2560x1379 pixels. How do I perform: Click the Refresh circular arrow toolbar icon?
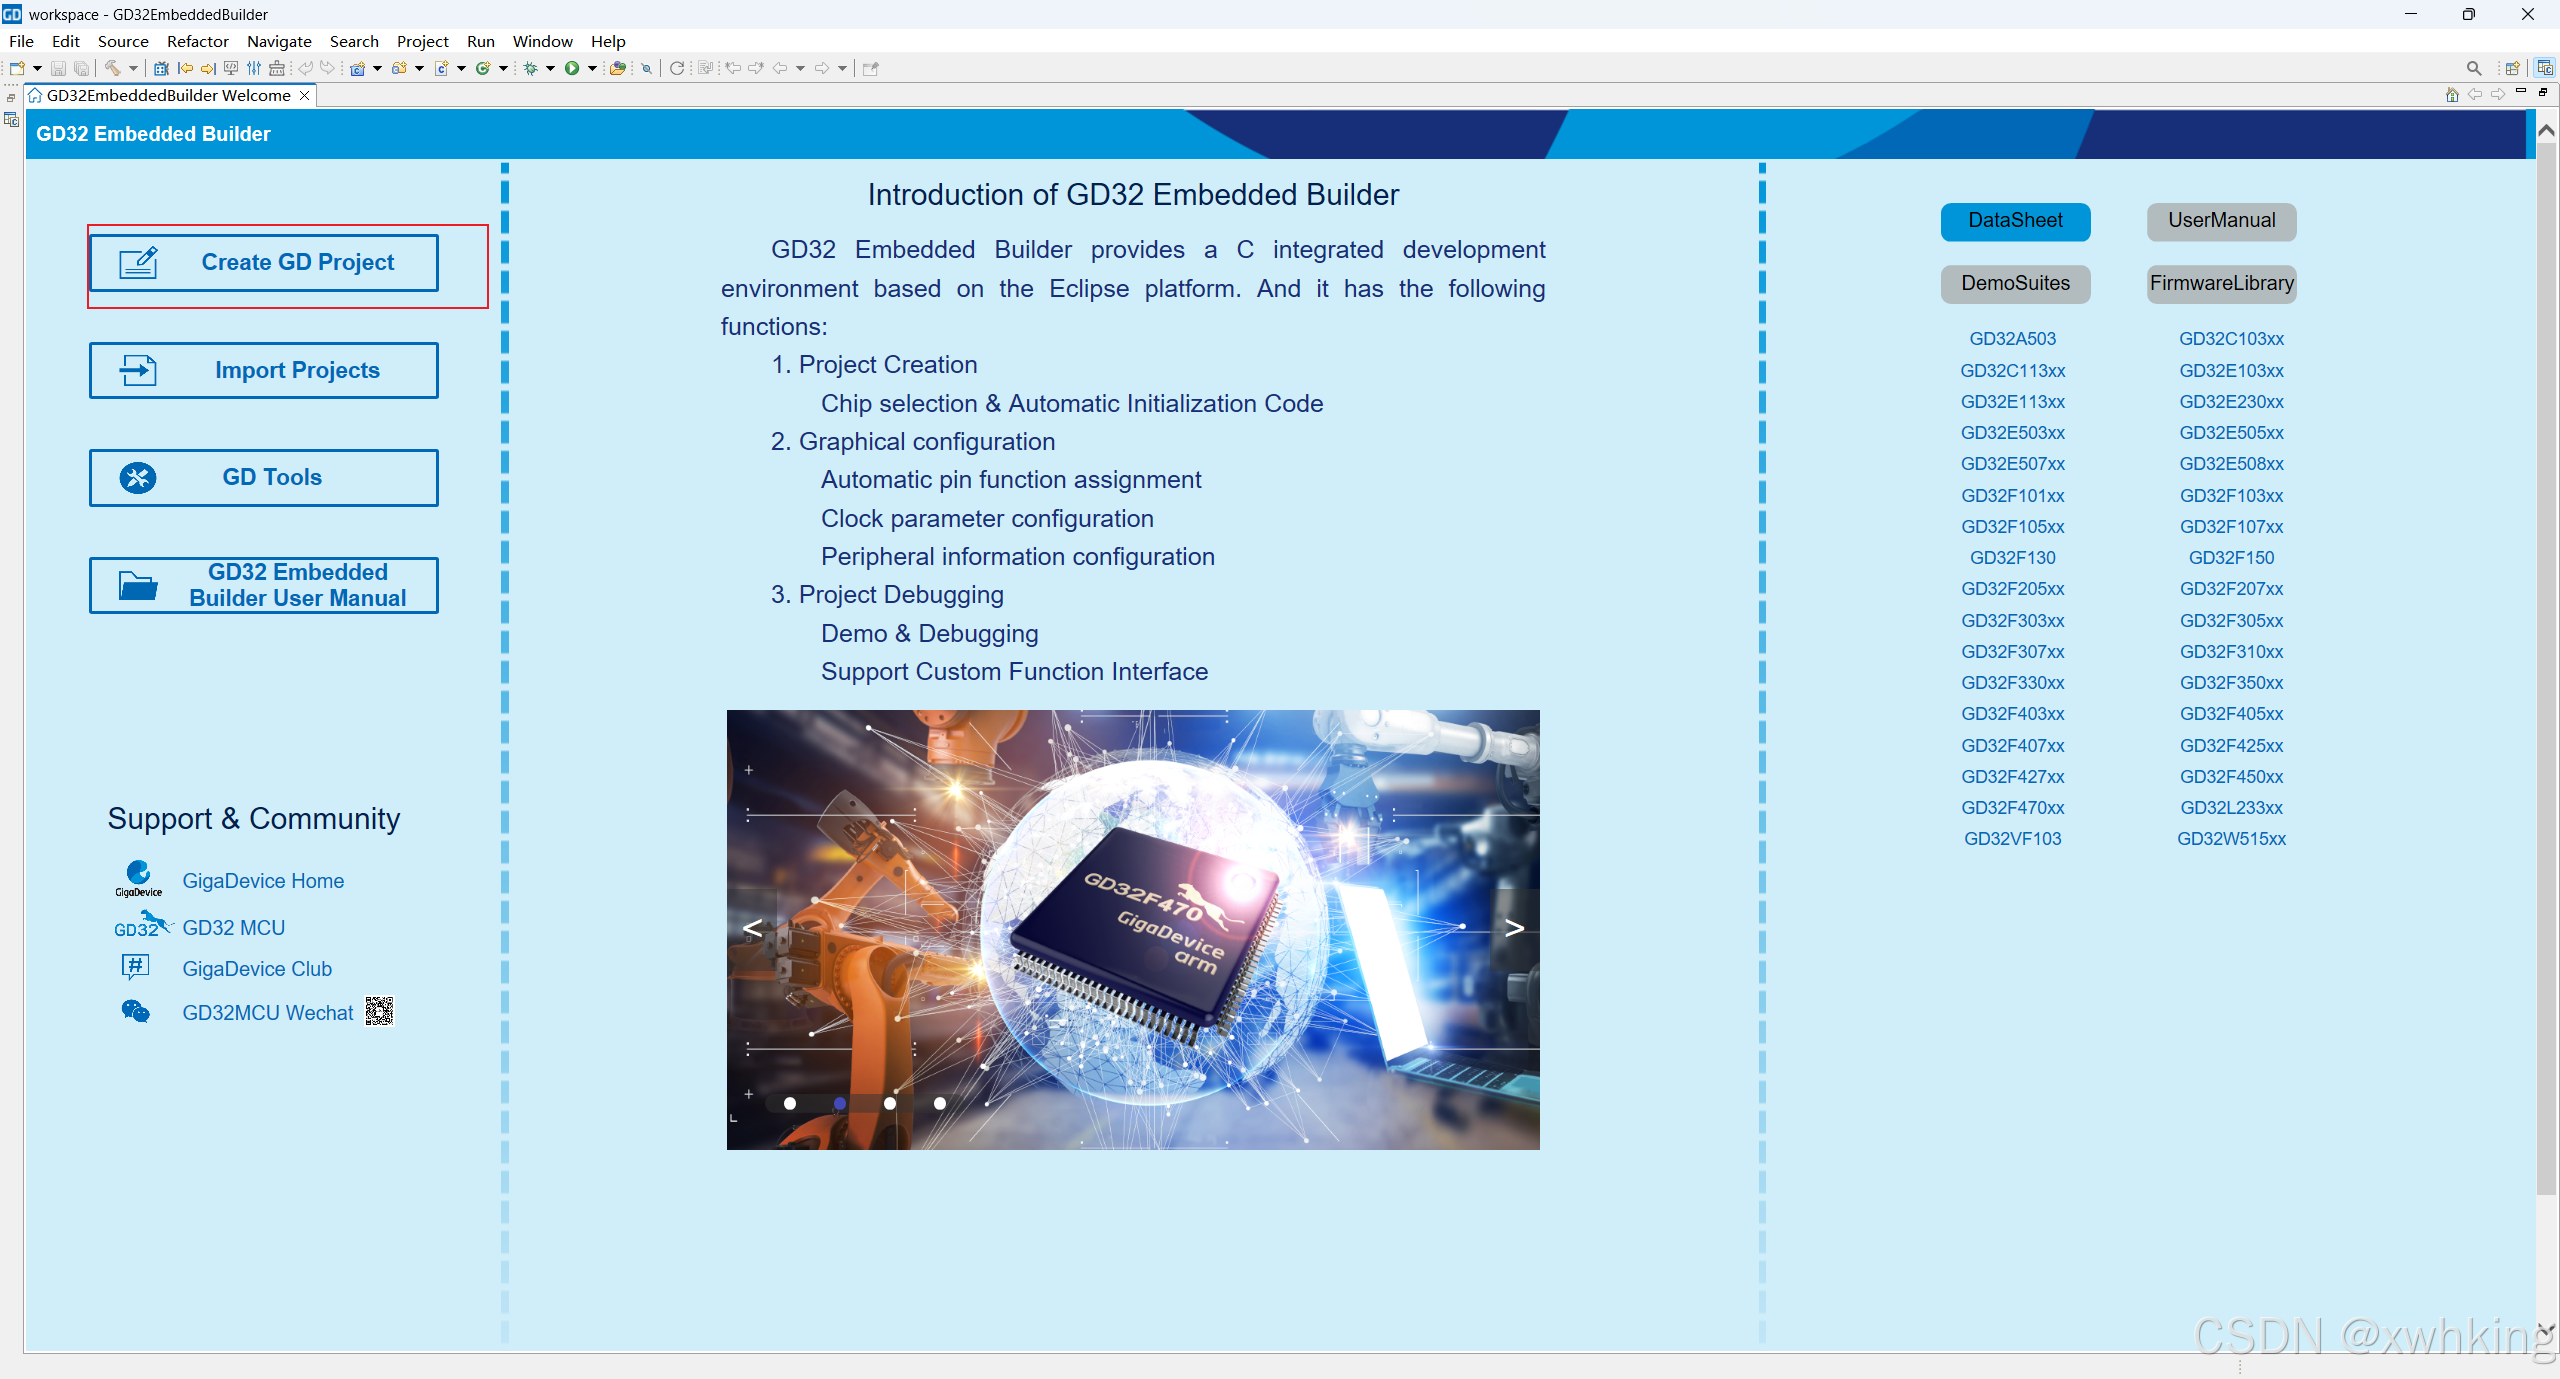pos(677,68)
